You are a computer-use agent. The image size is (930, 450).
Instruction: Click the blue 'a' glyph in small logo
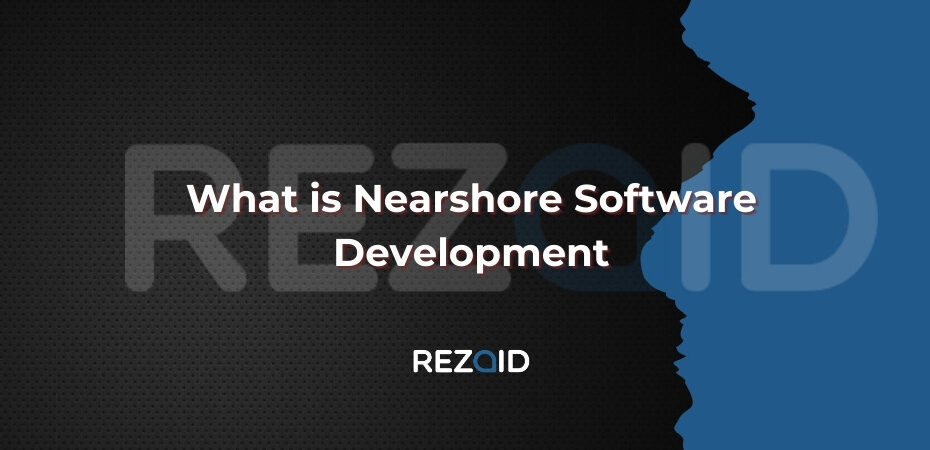pos(484,361)
